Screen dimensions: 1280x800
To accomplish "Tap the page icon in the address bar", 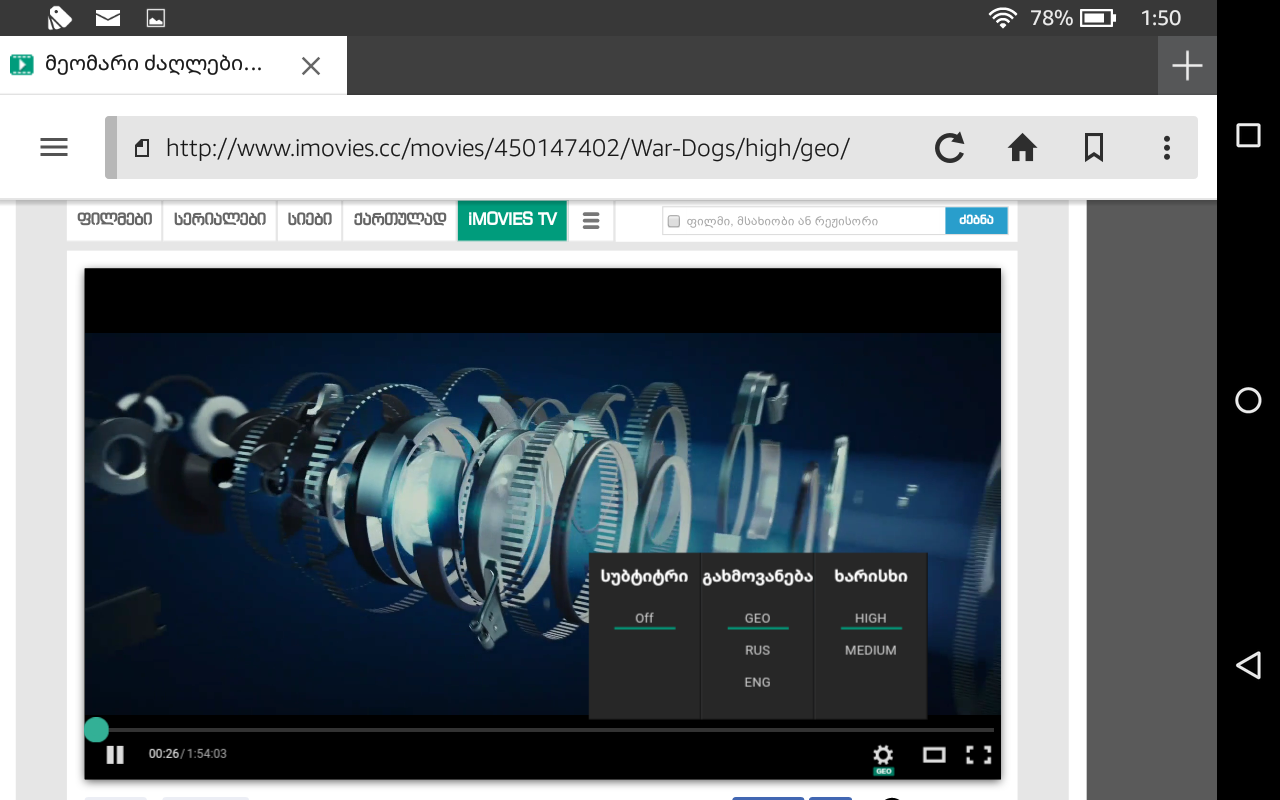I will coord(142,148).
